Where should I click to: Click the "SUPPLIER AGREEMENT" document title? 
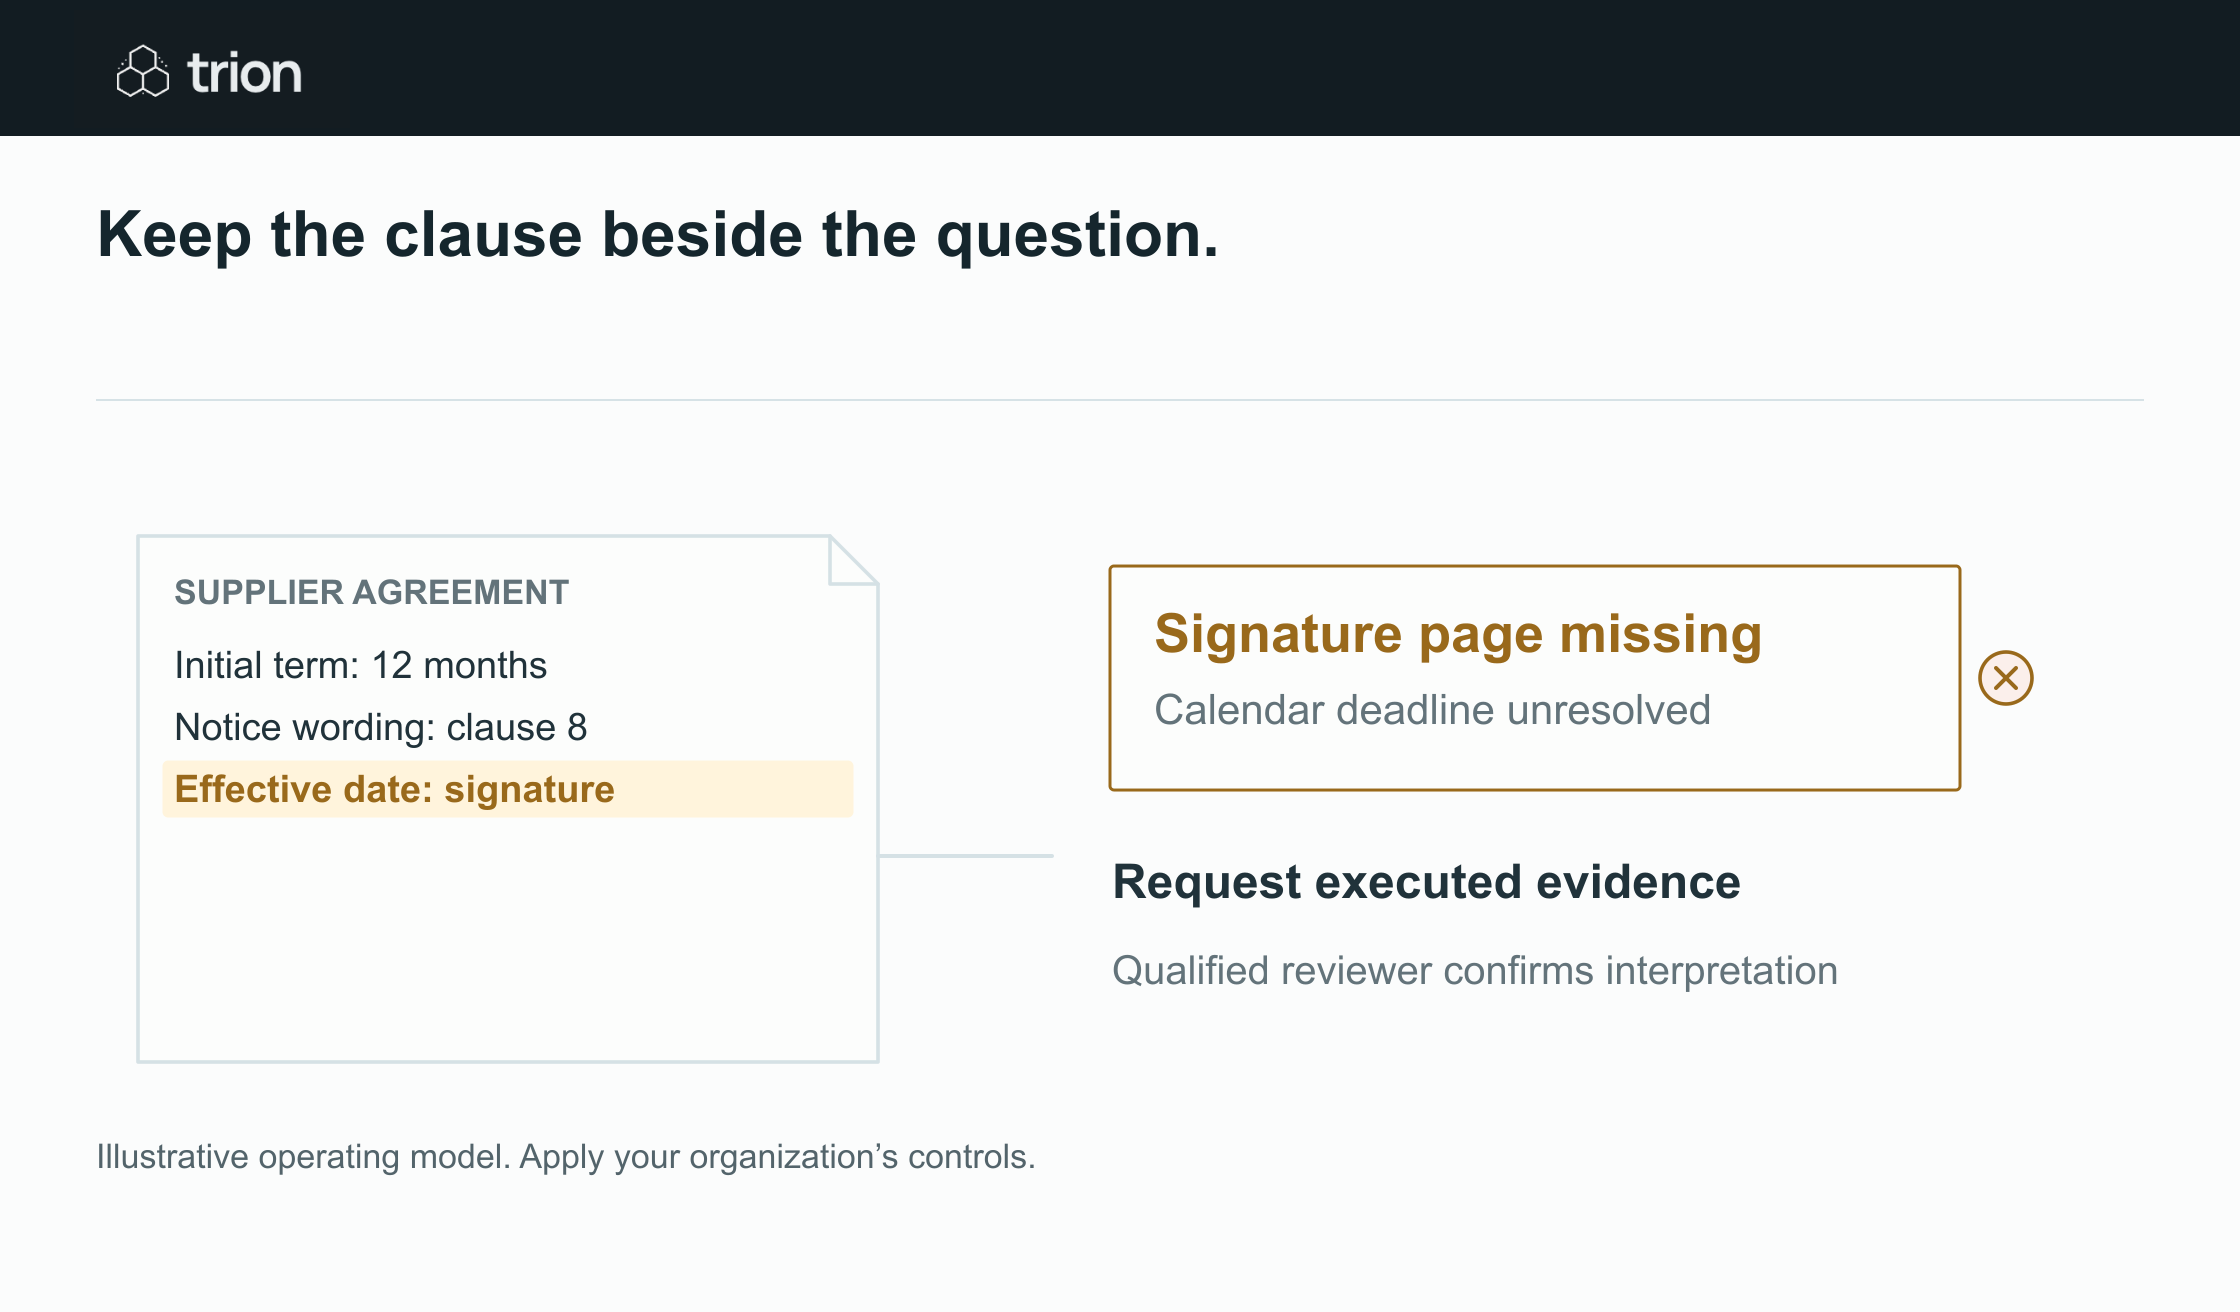tap(371, 592)
